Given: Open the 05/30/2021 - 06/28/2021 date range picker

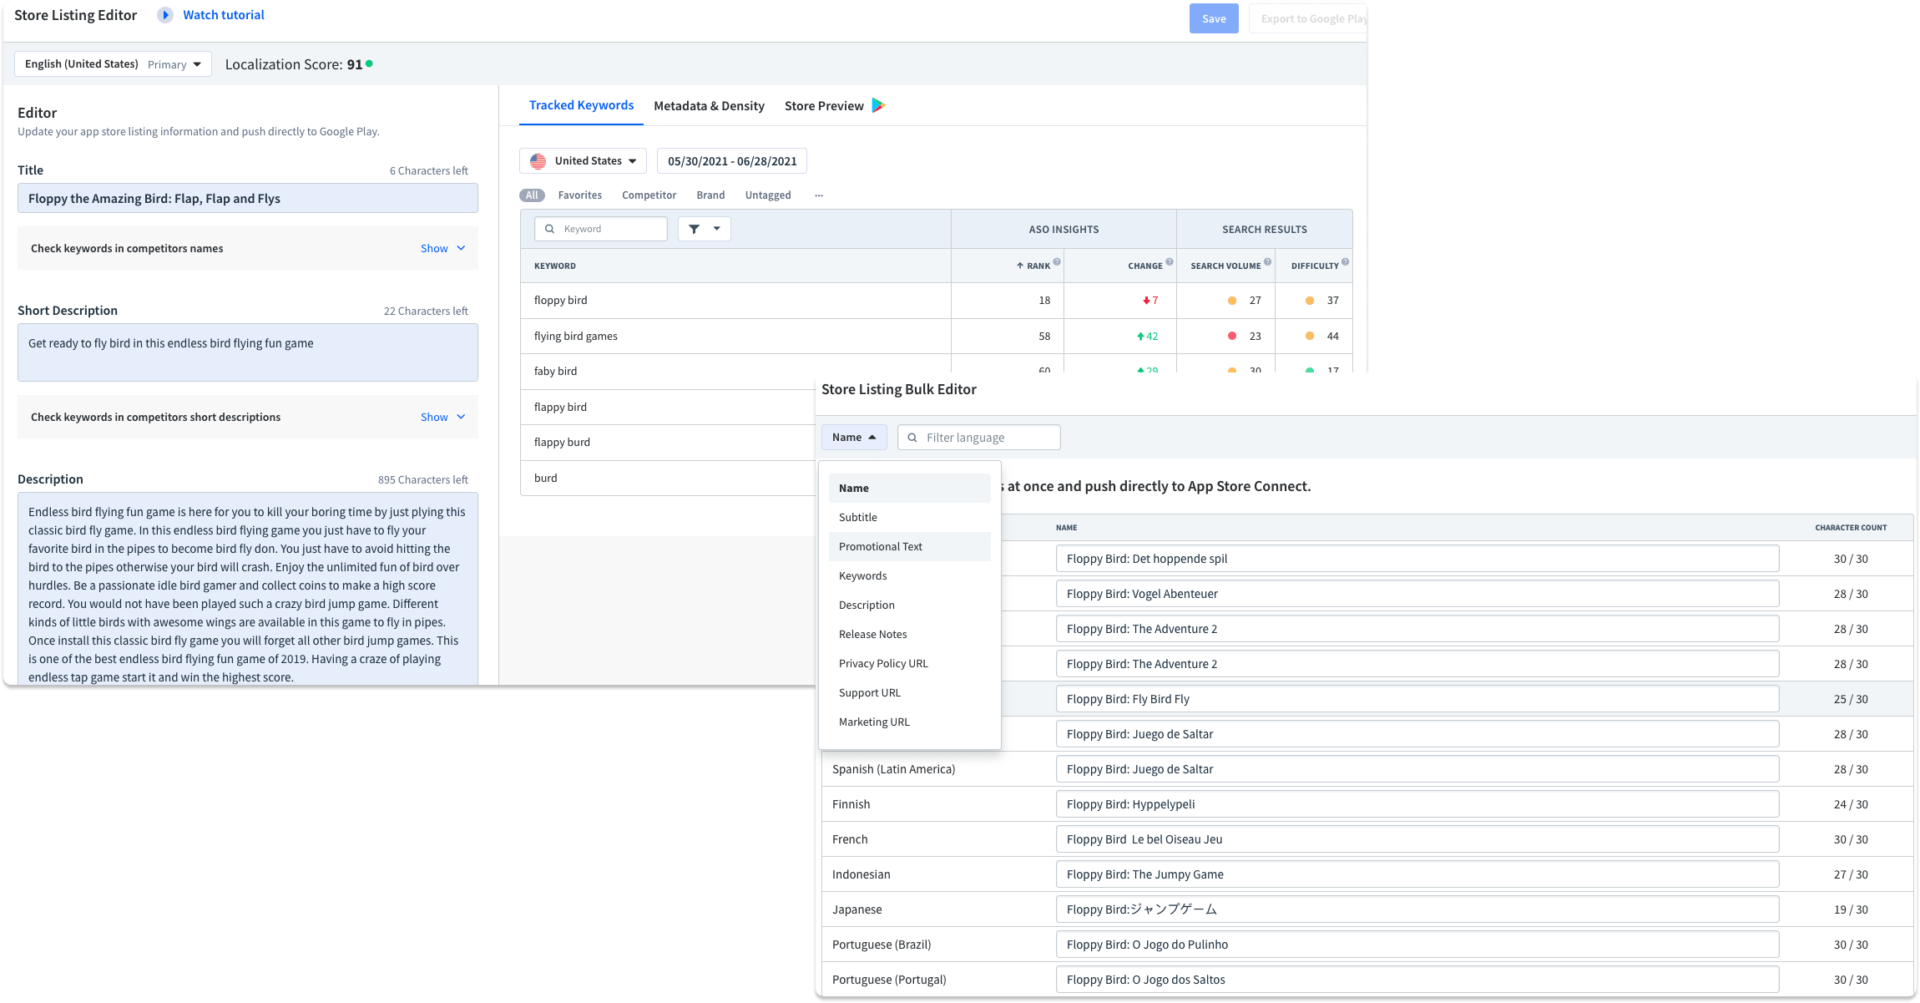Looking at the screenshot, I should 732,161.
